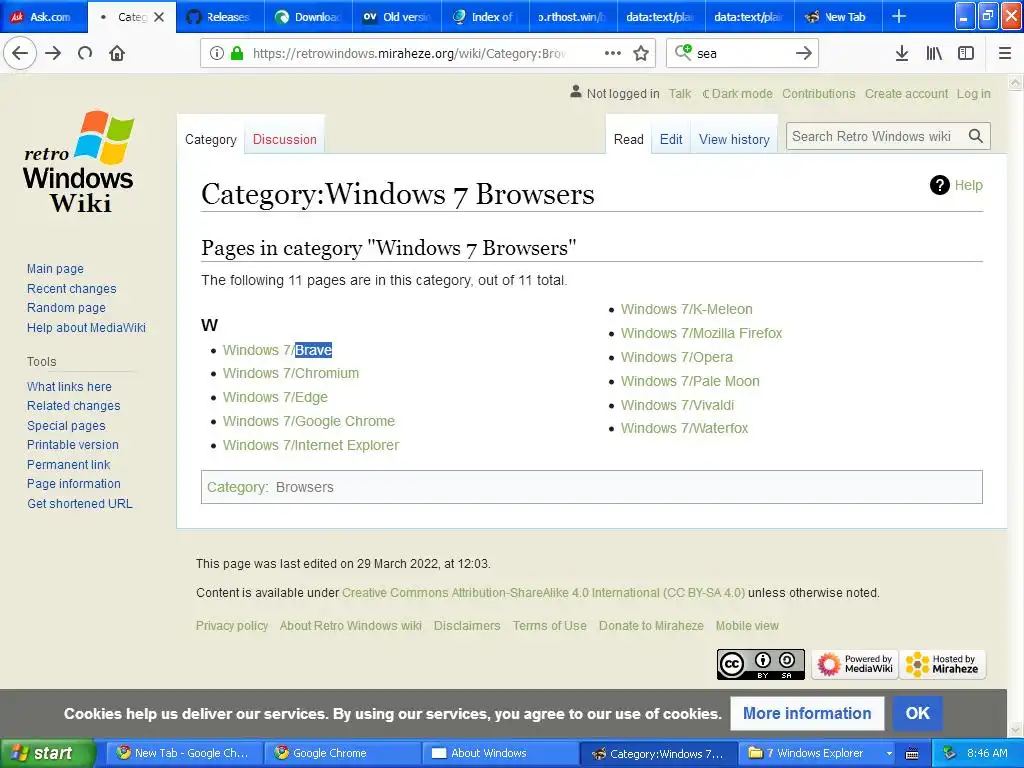Click Log in link
Viewport: 1024px width, 768px height.
click(974, 93)
